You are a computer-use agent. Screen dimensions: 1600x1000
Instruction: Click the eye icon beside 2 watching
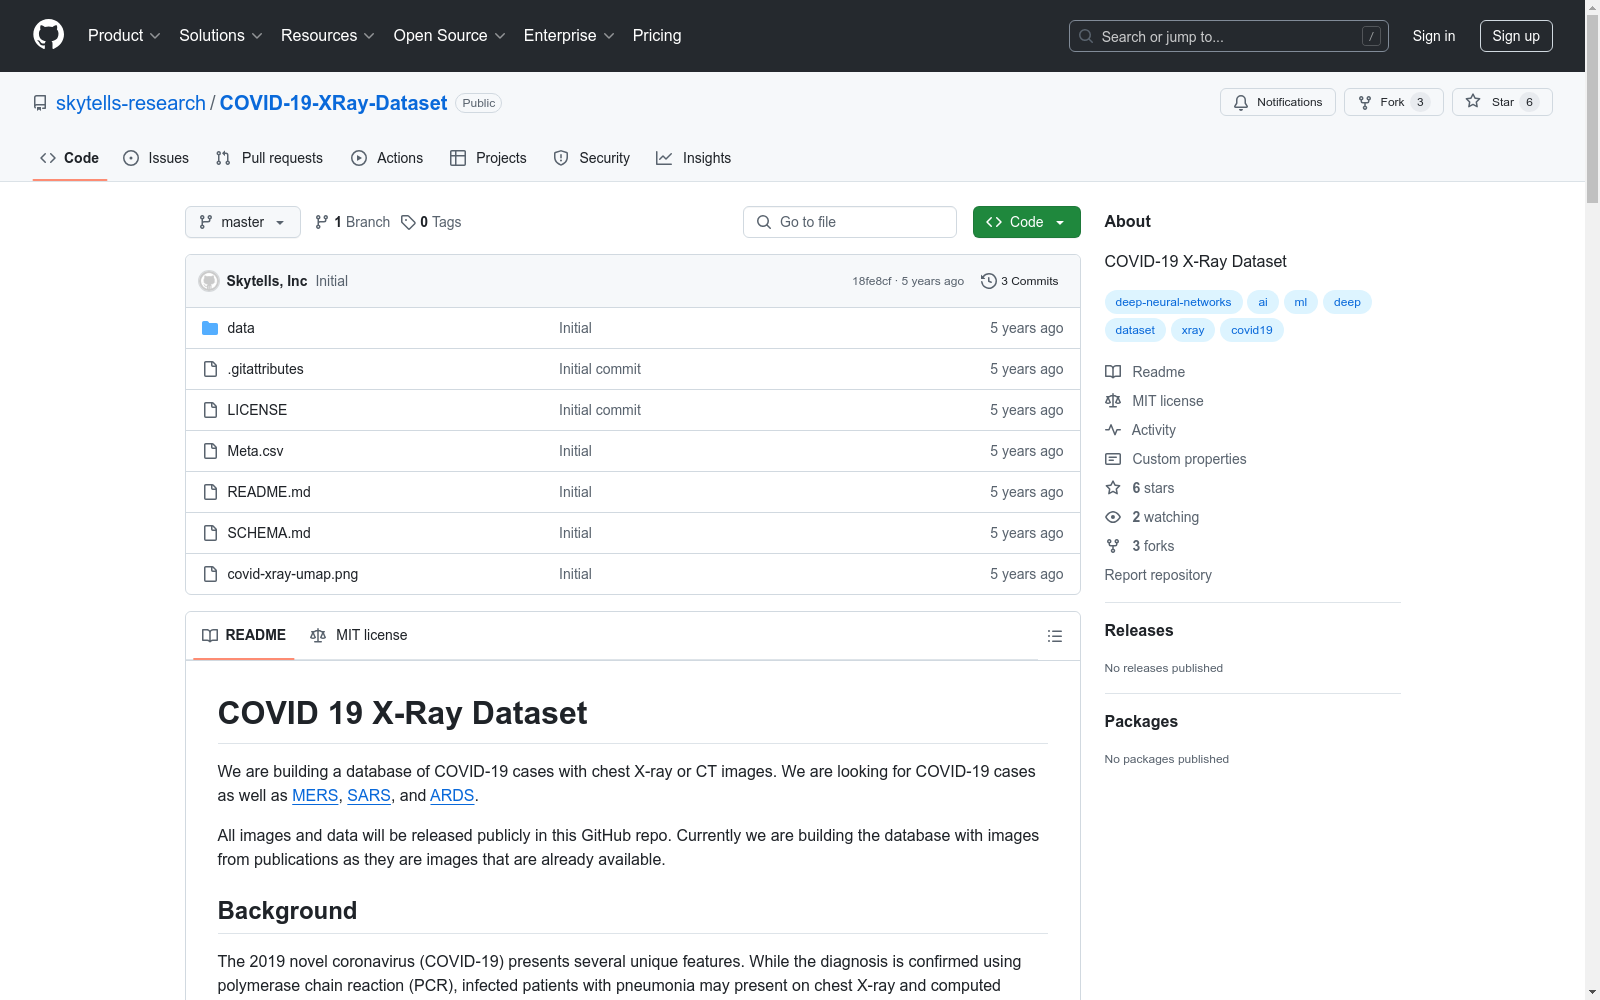tap(1113, 517)
